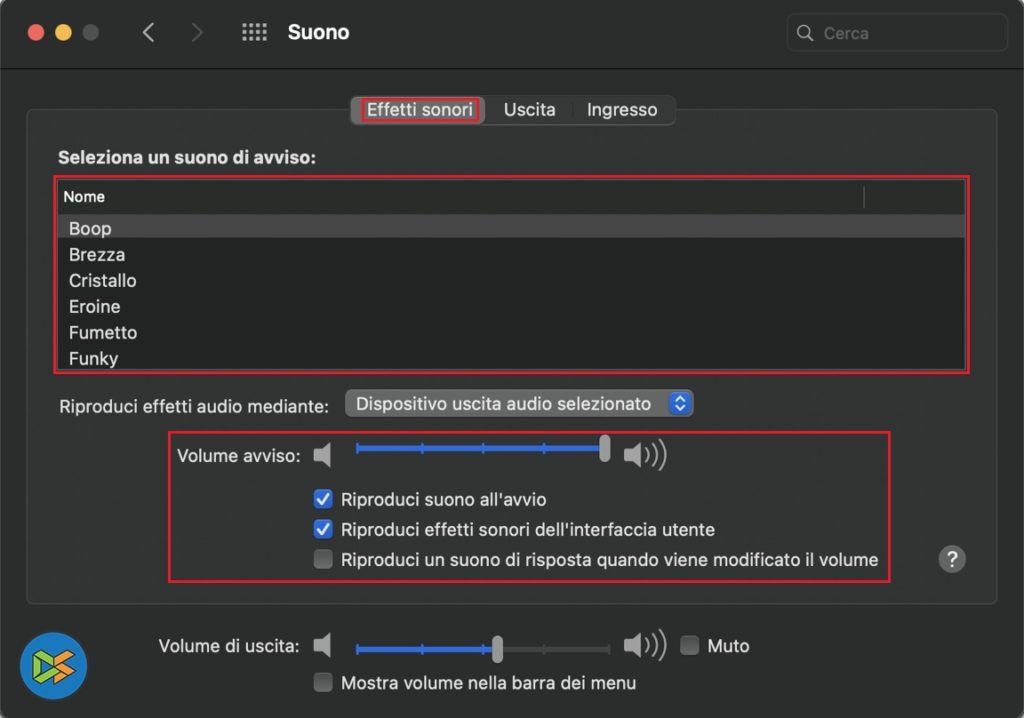Enable sound feedback when volume is changed
The height and width of the screenshot is (718, 1024).
point(323,560)
